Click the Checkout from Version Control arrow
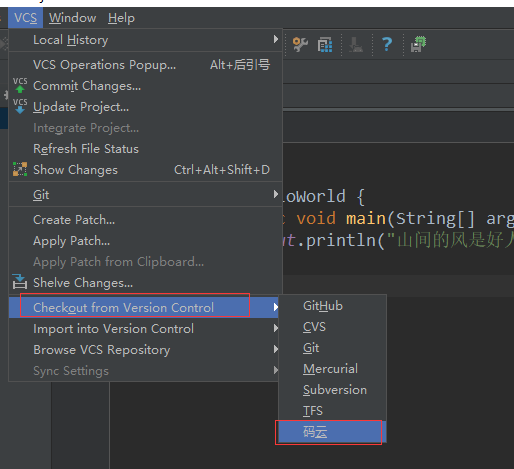 pyautogui.click(x=275, y=307)
